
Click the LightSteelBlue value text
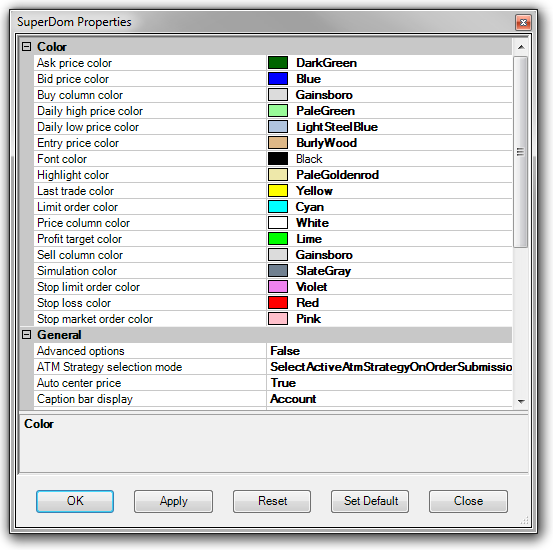point(337,127)
